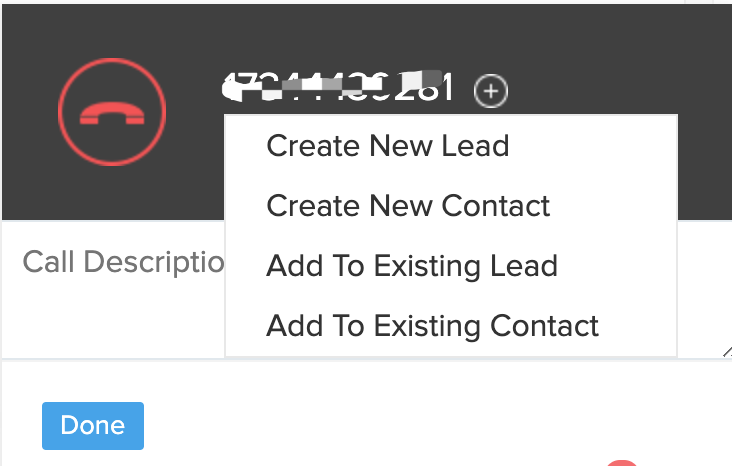The image size is (732, 466).
Task: Click the masked caller phone number
Action: pyautogui.click(x=340, y=88)
